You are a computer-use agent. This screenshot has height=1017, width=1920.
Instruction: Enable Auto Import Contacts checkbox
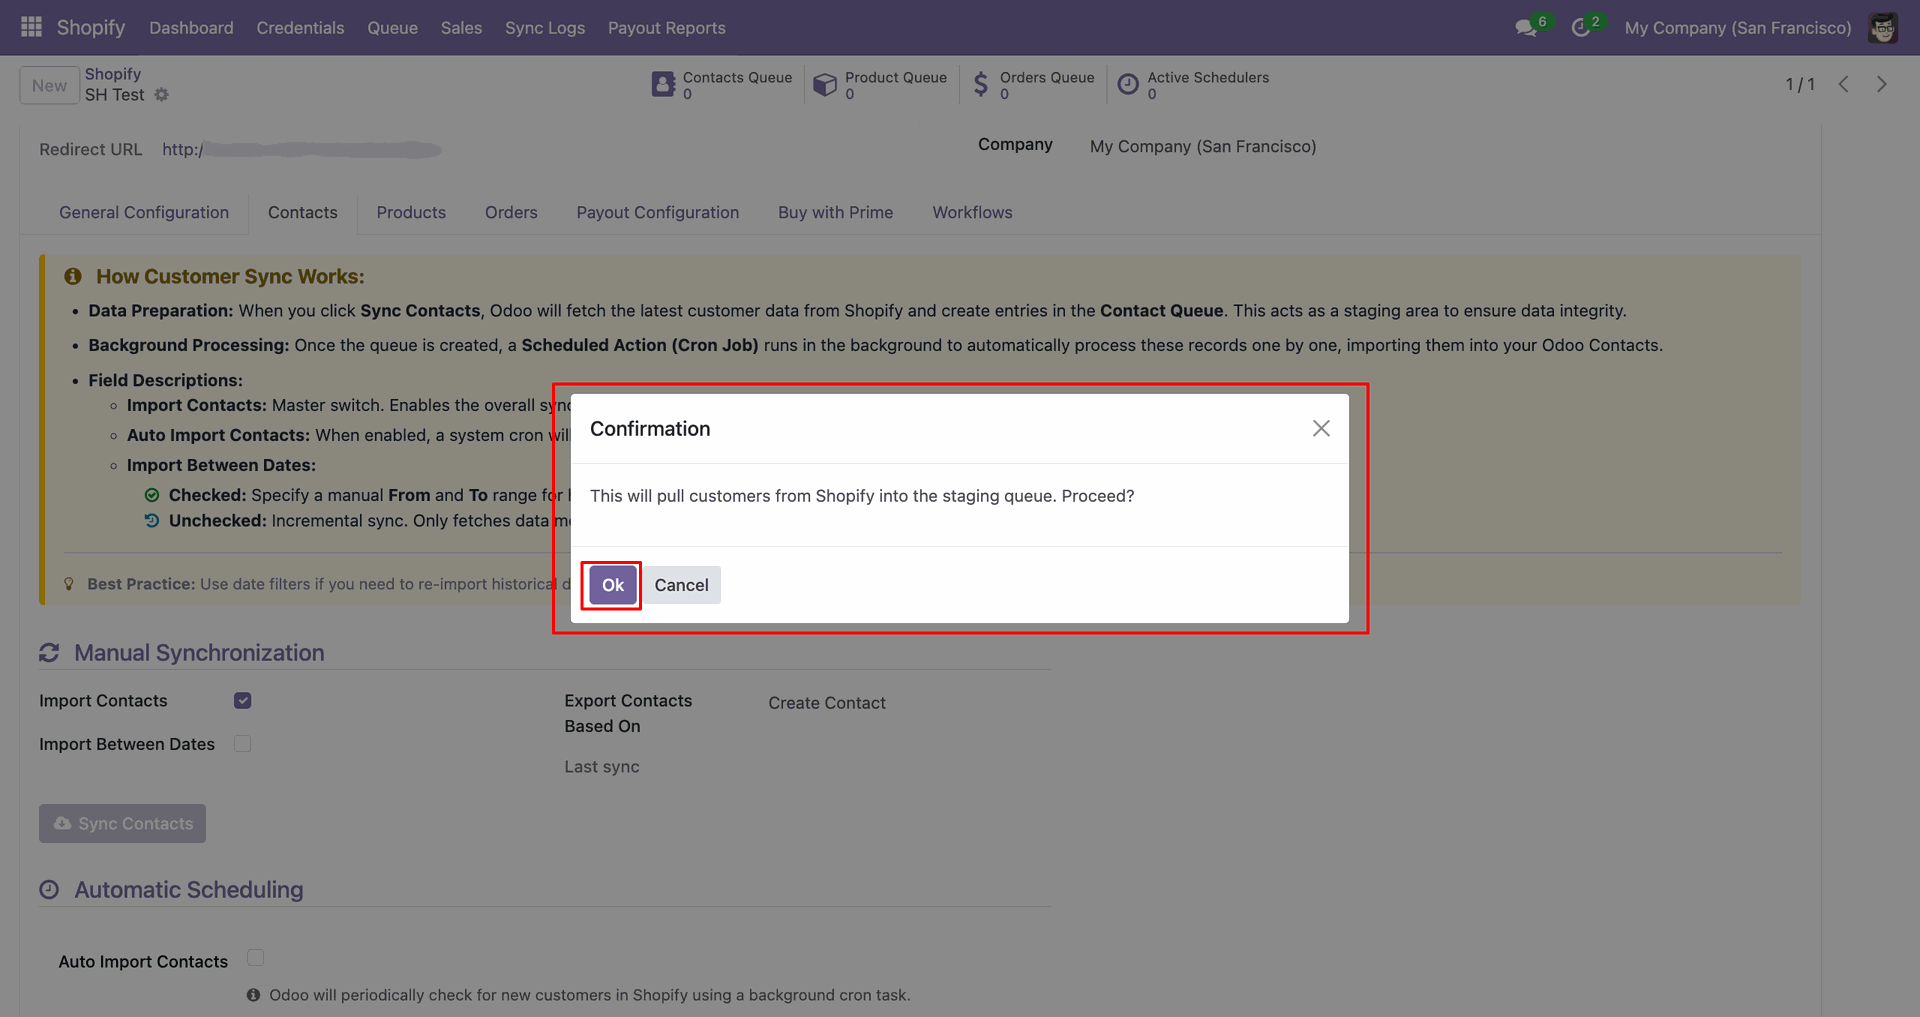click(256, 958)
